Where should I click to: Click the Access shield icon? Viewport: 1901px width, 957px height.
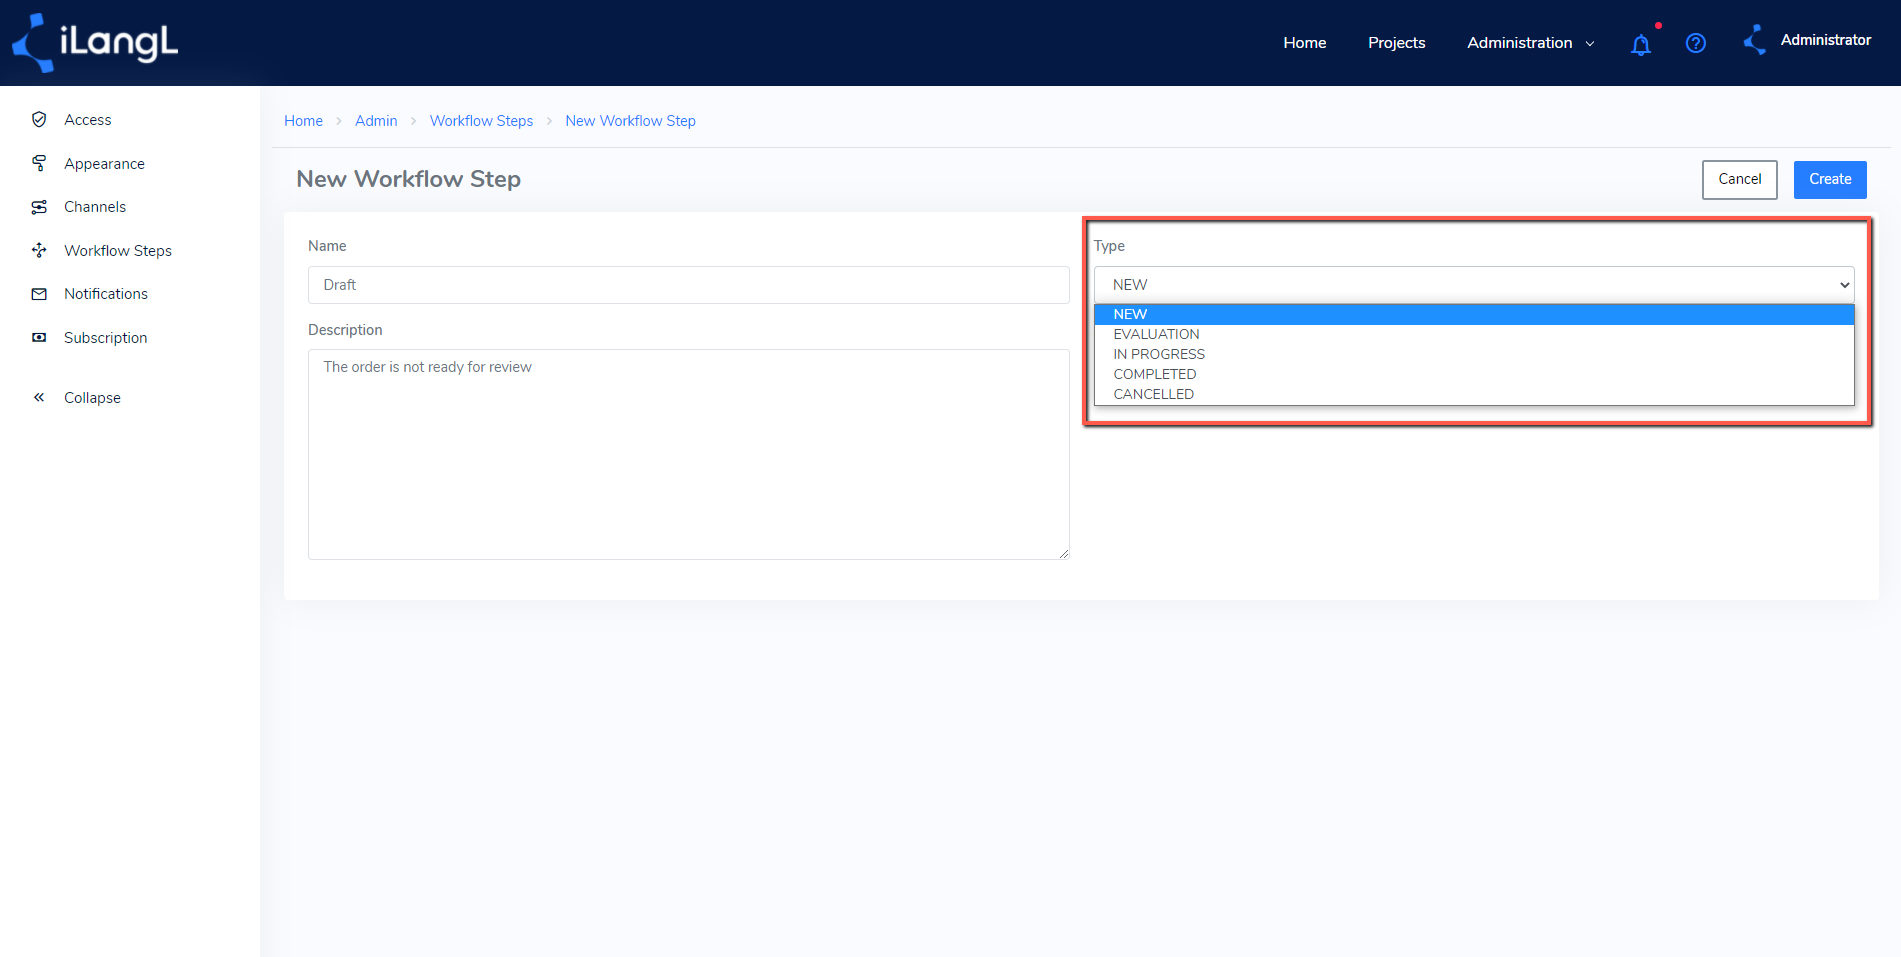click(x=39, y=119)
